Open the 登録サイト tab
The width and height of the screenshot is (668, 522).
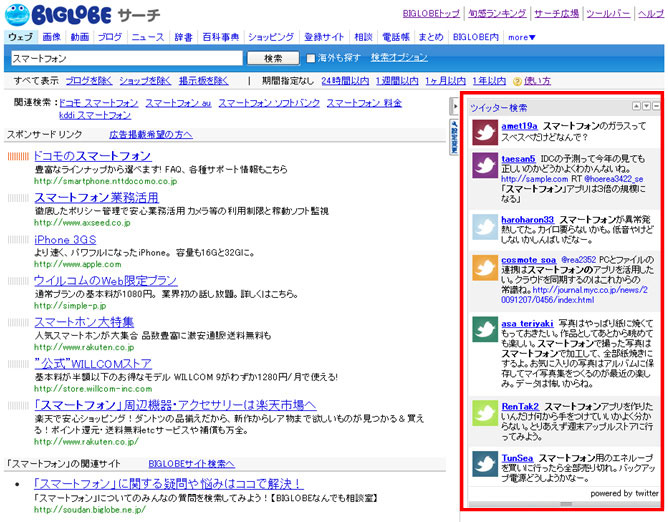coord(324,37)
